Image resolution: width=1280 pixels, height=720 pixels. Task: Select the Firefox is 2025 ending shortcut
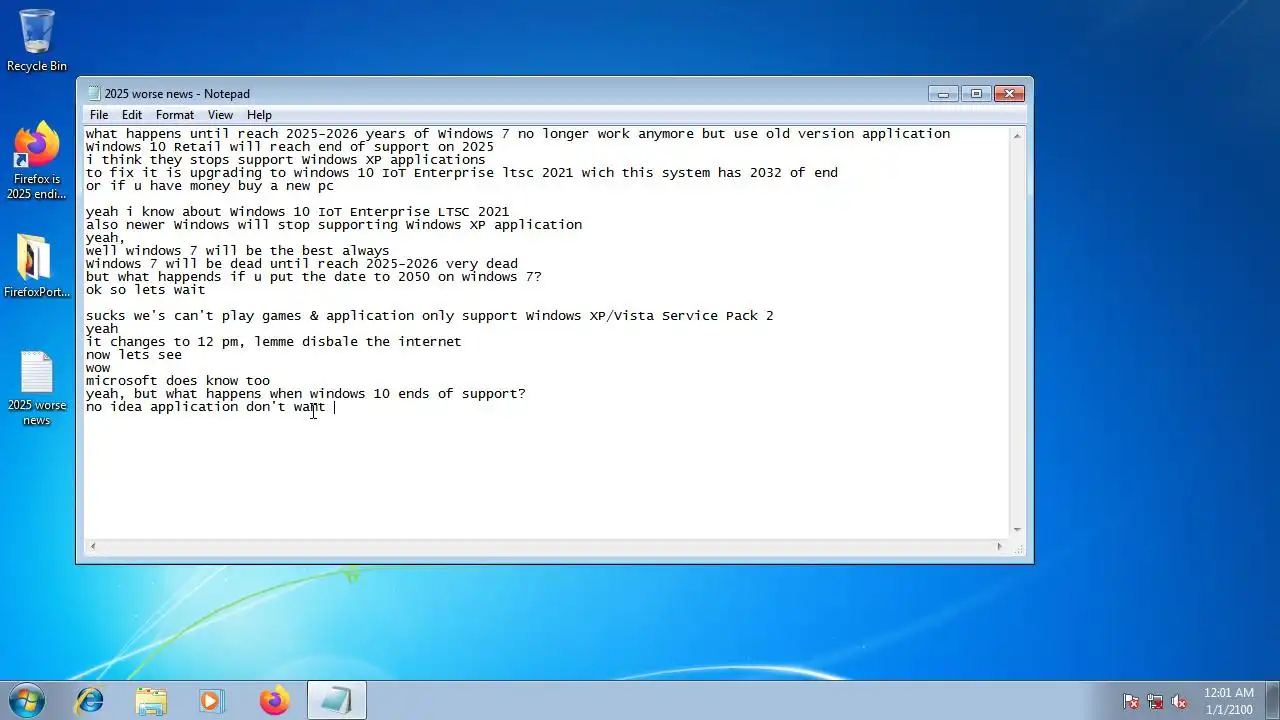coord(37,161)
